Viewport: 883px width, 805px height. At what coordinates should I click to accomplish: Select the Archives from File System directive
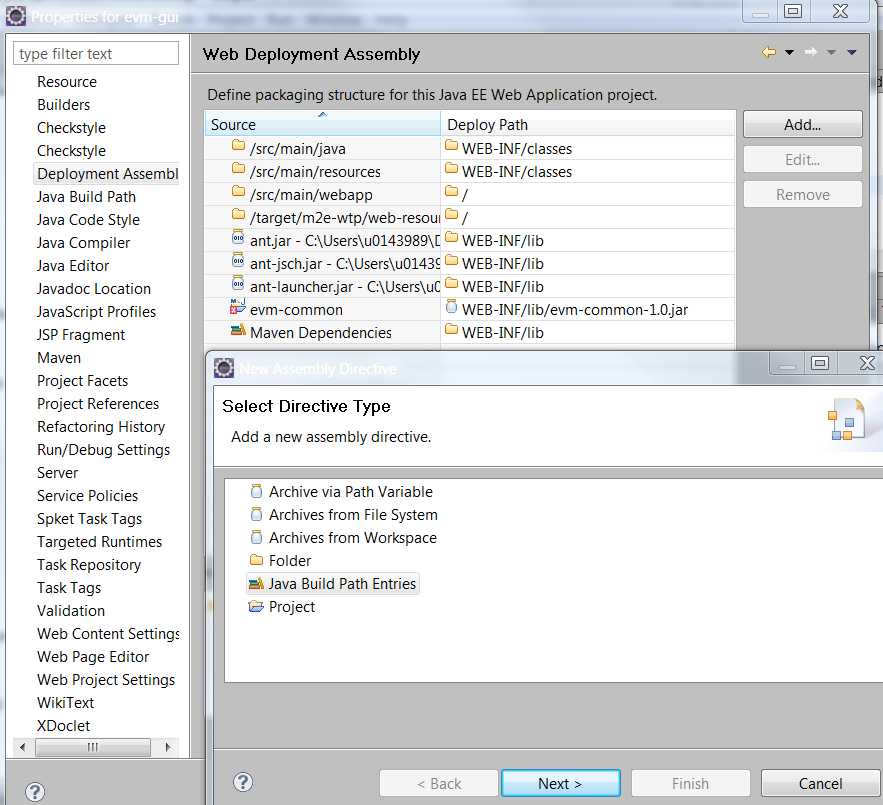click(x=353, y=514)
